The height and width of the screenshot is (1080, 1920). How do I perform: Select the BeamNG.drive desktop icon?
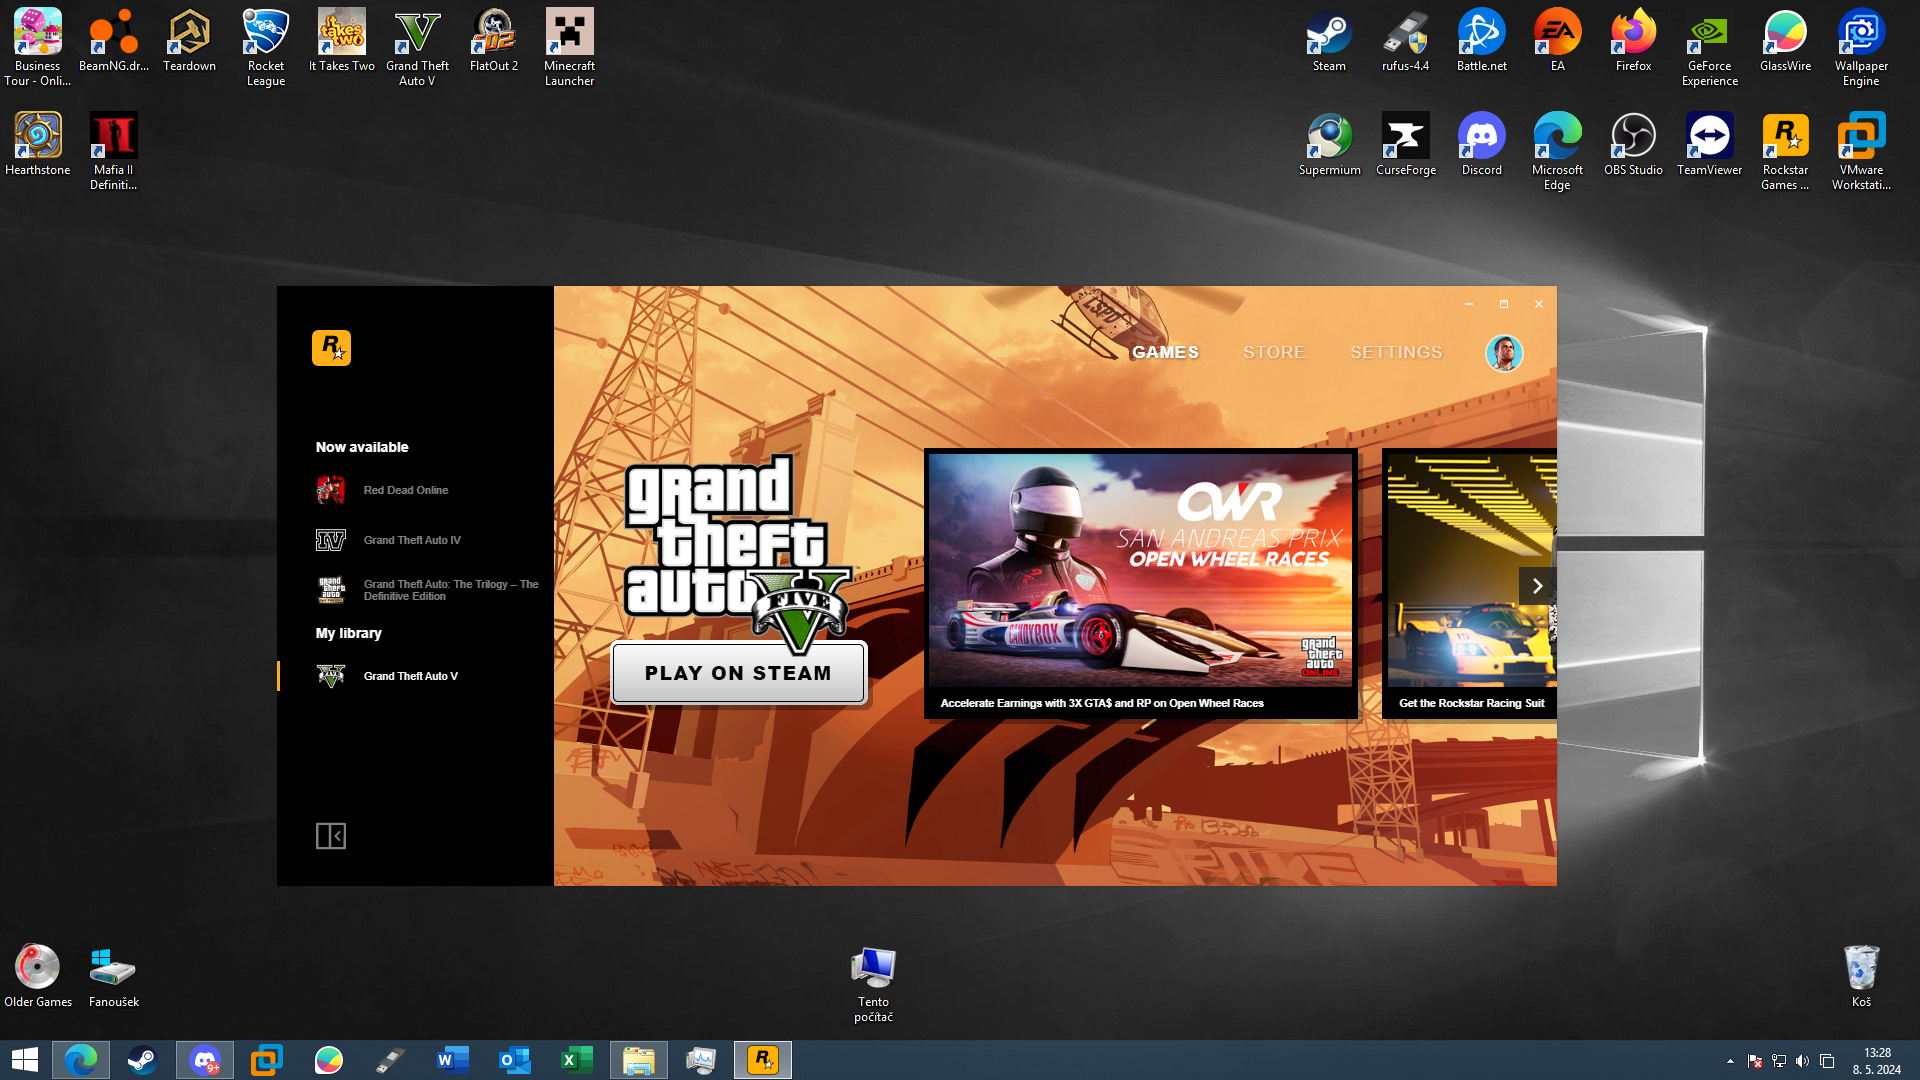pos(114,40)
